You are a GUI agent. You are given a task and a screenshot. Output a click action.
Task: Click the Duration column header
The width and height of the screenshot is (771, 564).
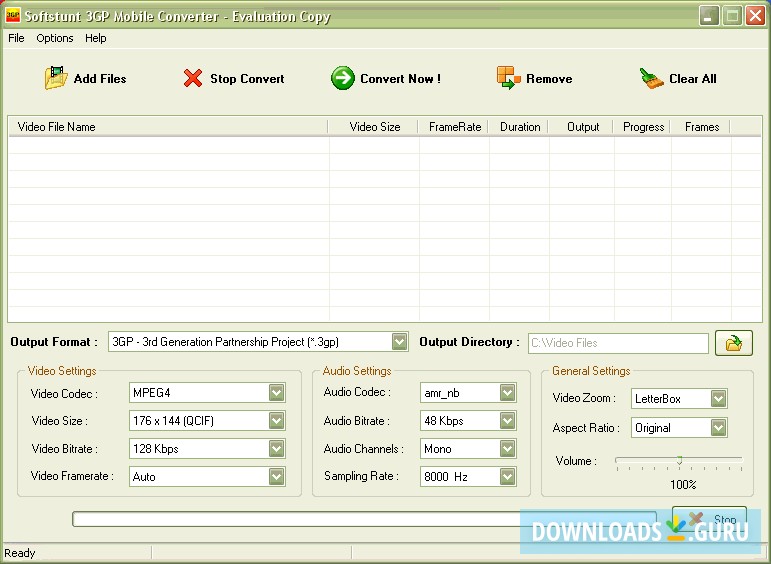pos(519,127)
